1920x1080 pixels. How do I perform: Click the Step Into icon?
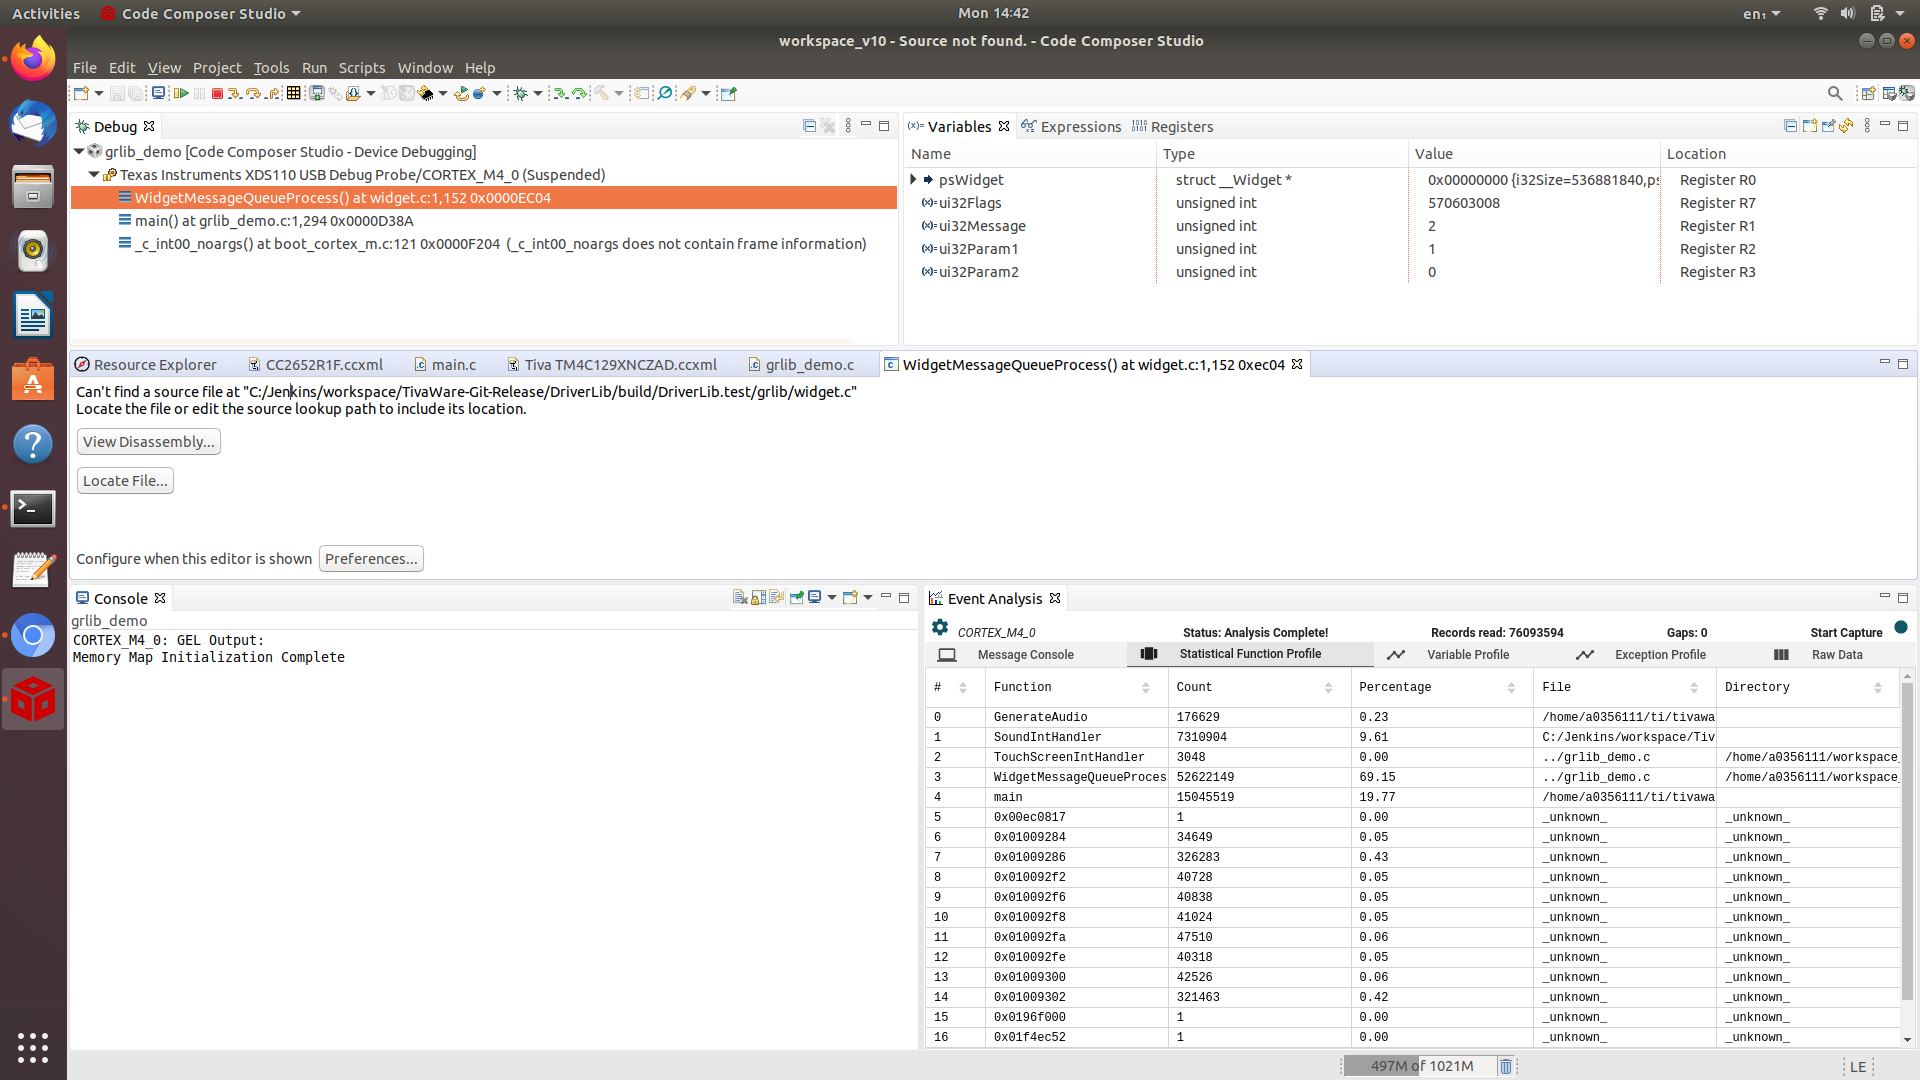[234, 93]
